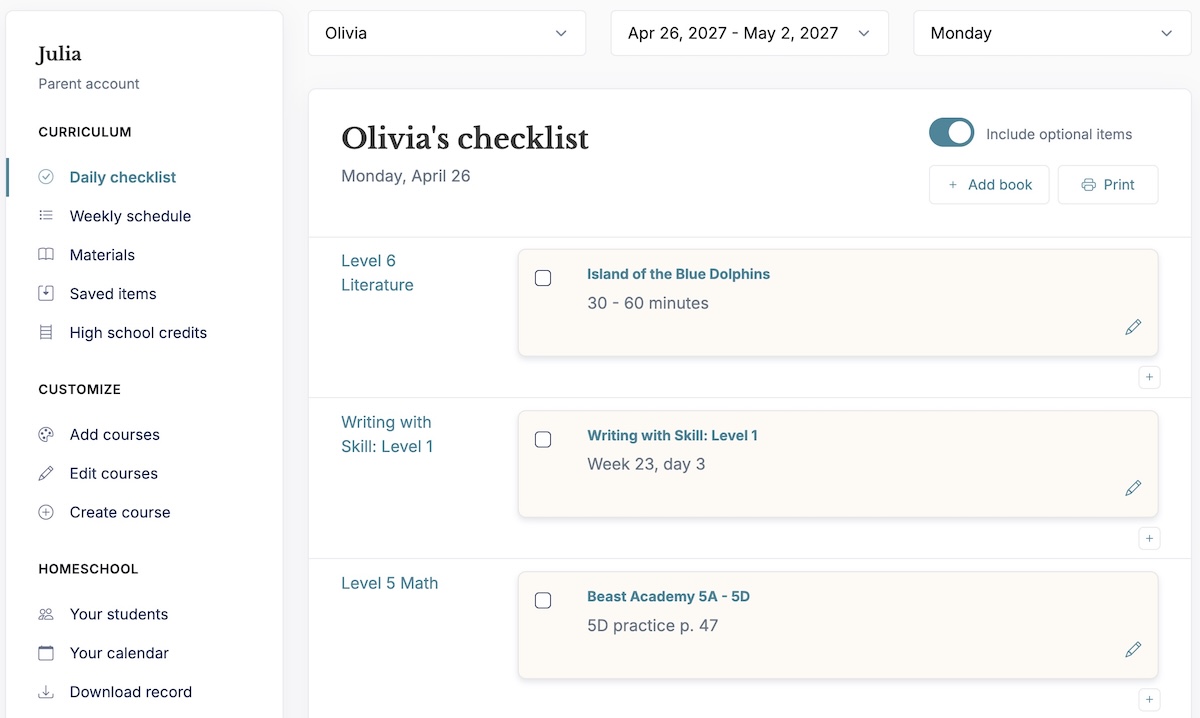This screenshot has height=718, width=1200.
Task: Click the Weekly schedule list icon
Action: coord(46,216)
